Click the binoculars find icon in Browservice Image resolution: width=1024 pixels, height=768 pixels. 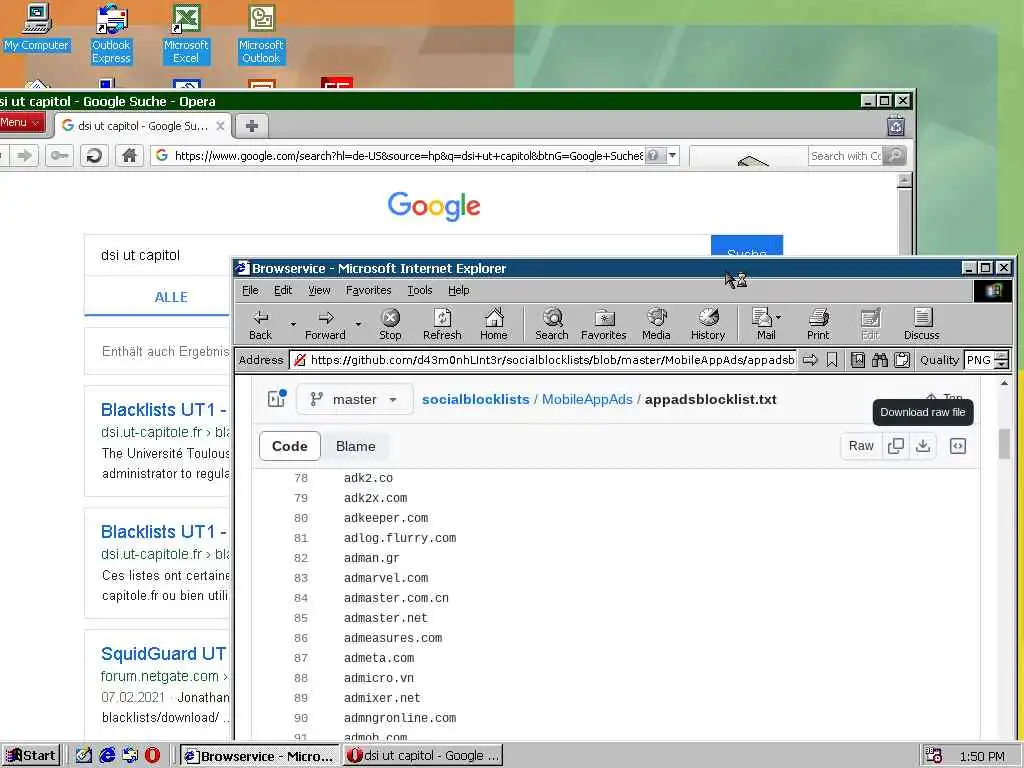tap(880, 360)
